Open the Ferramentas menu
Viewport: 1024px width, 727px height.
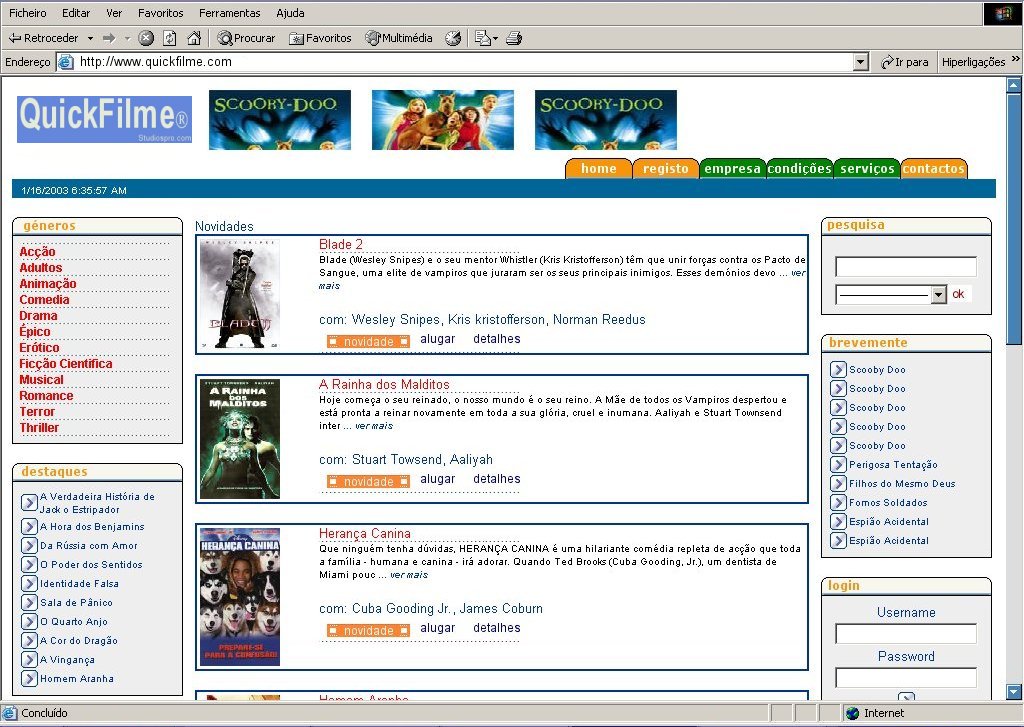[x=229, y=13]
